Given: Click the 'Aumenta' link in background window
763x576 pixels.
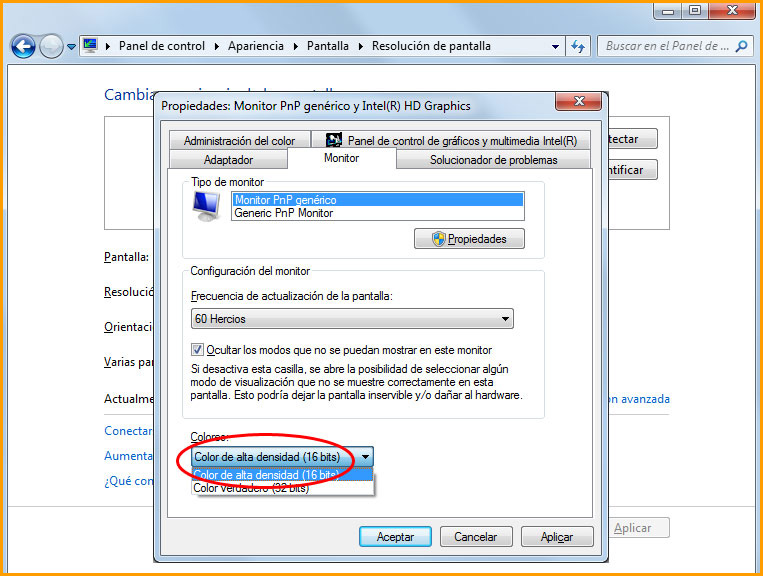Looking at the screenshot, I should point(128,456).
